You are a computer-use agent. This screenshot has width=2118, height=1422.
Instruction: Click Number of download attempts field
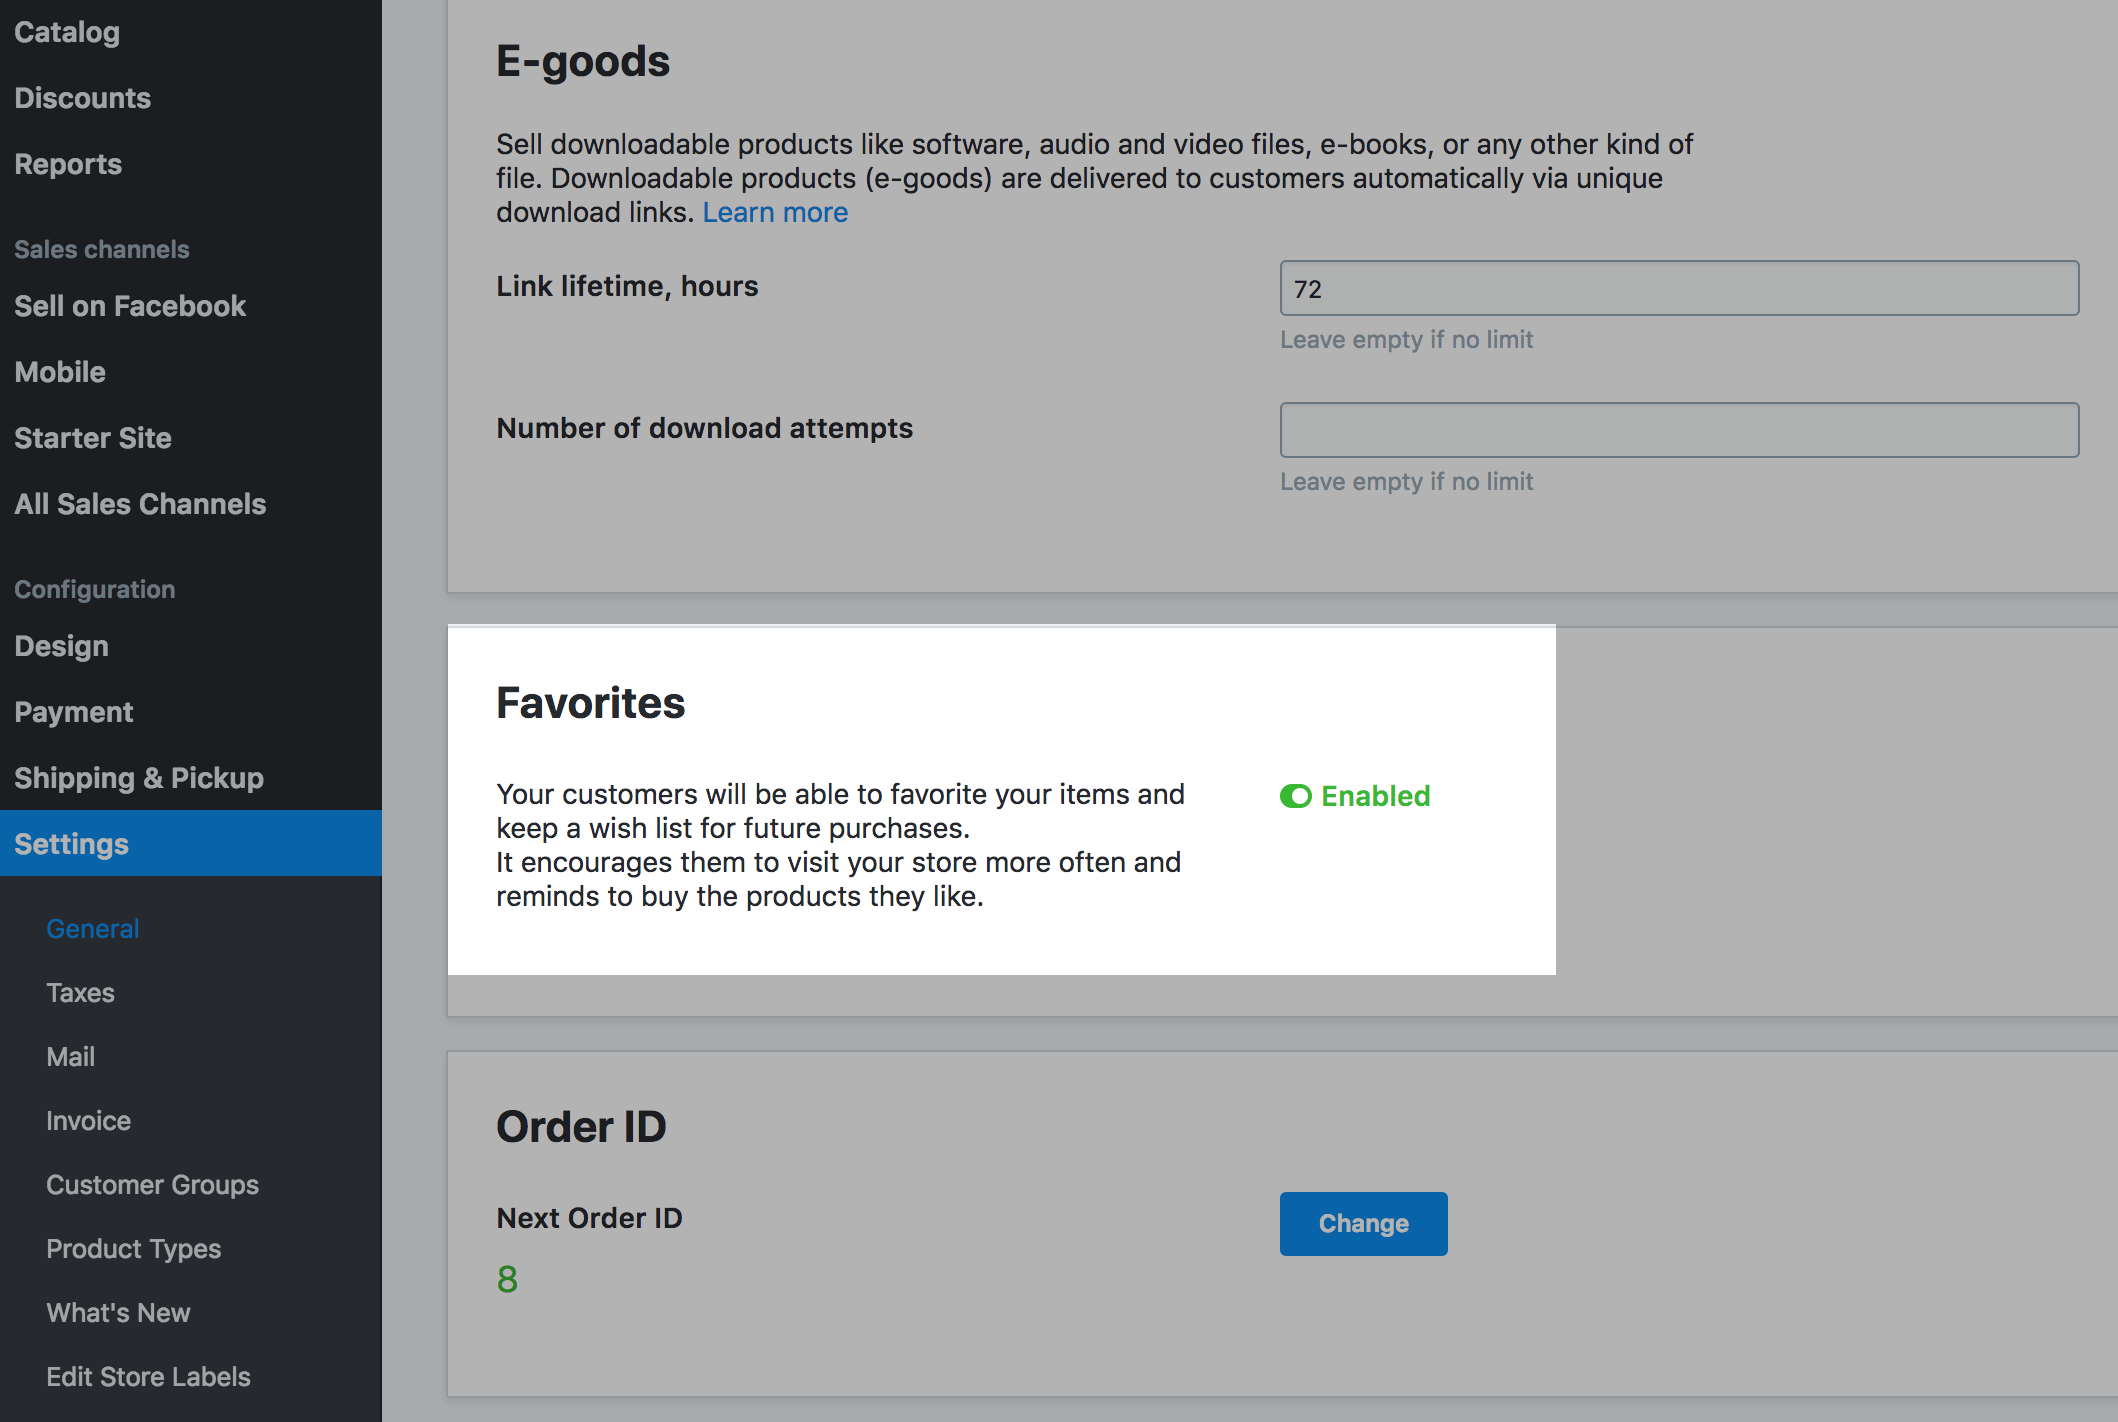coord(1679,430)
